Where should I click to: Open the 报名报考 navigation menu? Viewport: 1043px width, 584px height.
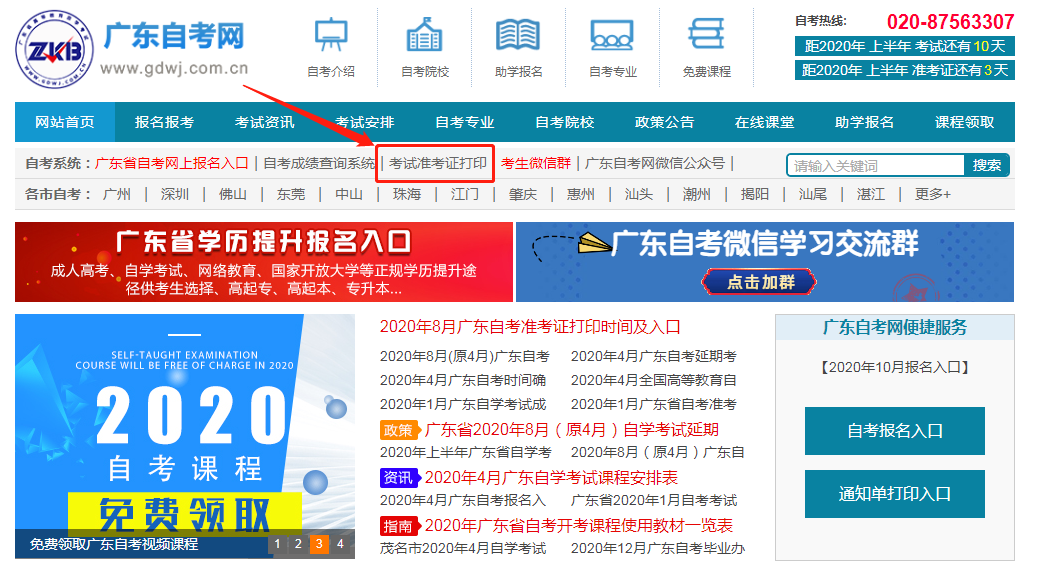click(165, 122)
